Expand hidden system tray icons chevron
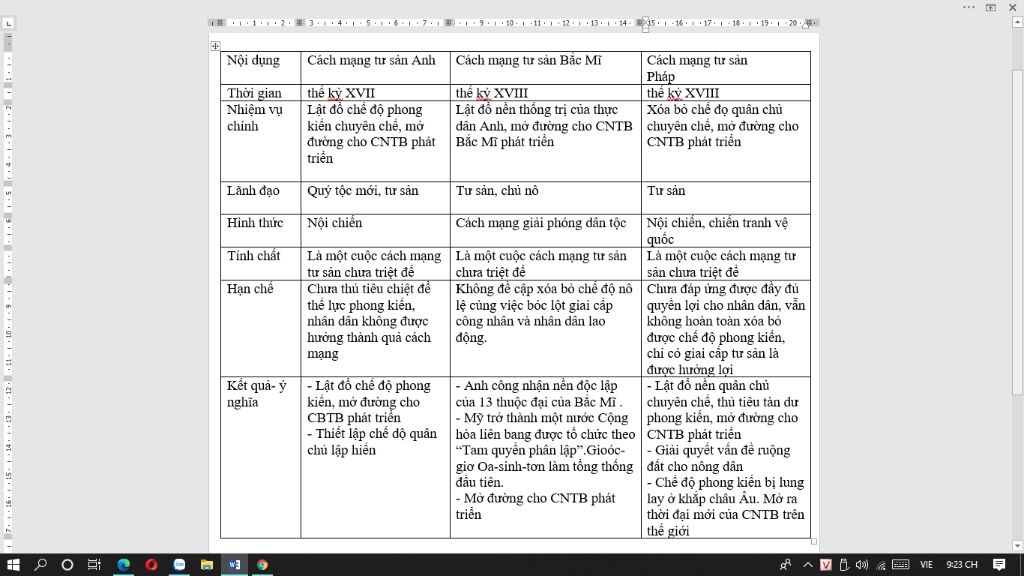1024x576 pixels. pos(808,565)
